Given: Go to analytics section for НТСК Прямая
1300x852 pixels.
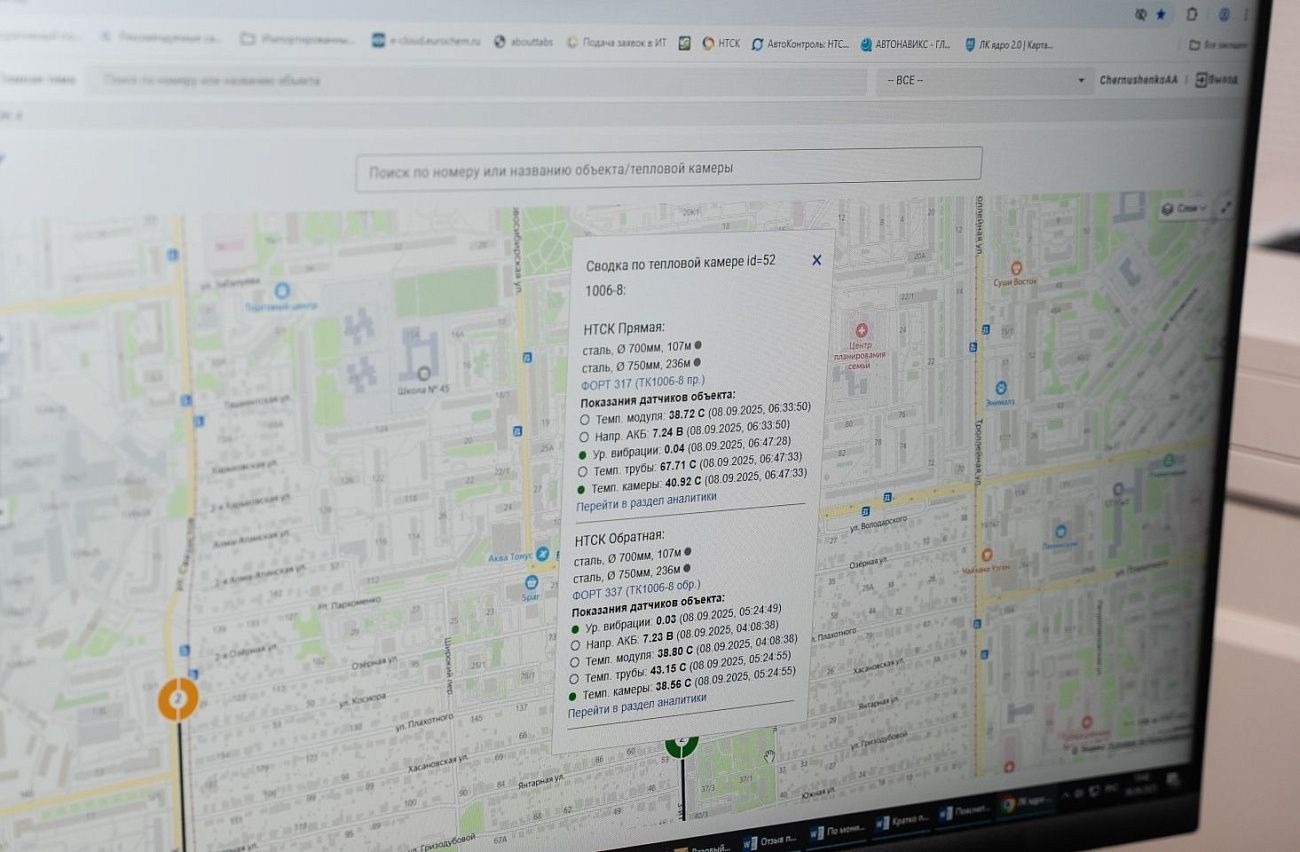Looking at the screenshot, I should [x=646, y=497].
